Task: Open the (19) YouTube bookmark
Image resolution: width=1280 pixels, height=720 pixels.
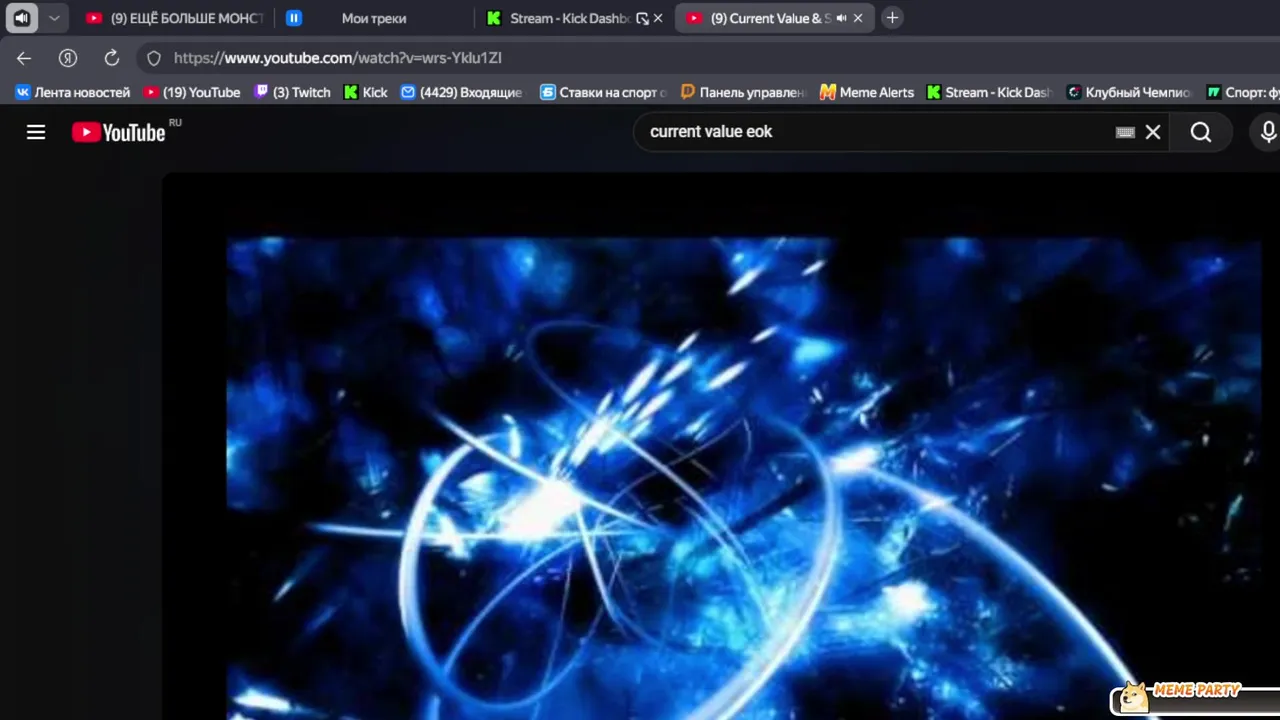Action: (x=192, y=92)
